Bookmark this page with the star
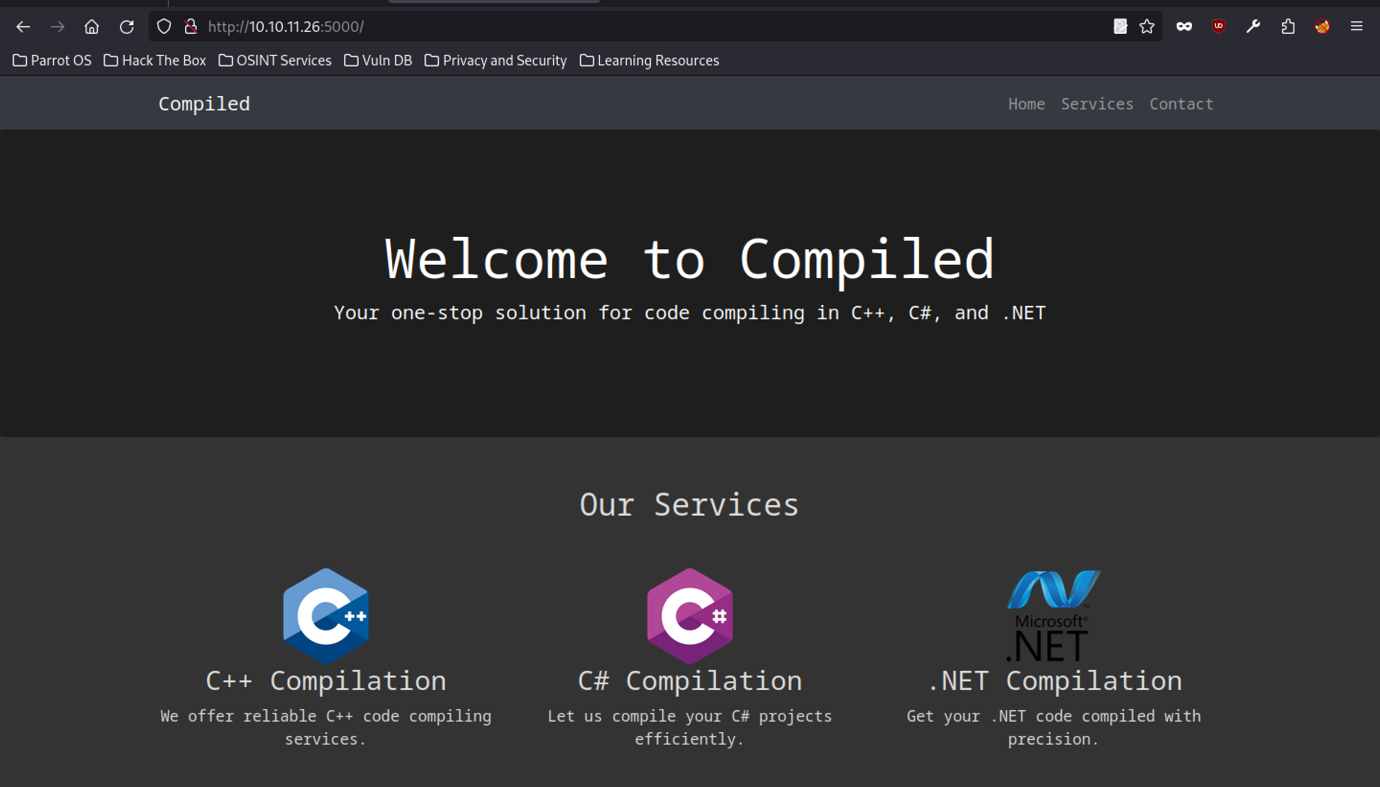The height and width of the screenshot is (787, 1380). 1147,27
